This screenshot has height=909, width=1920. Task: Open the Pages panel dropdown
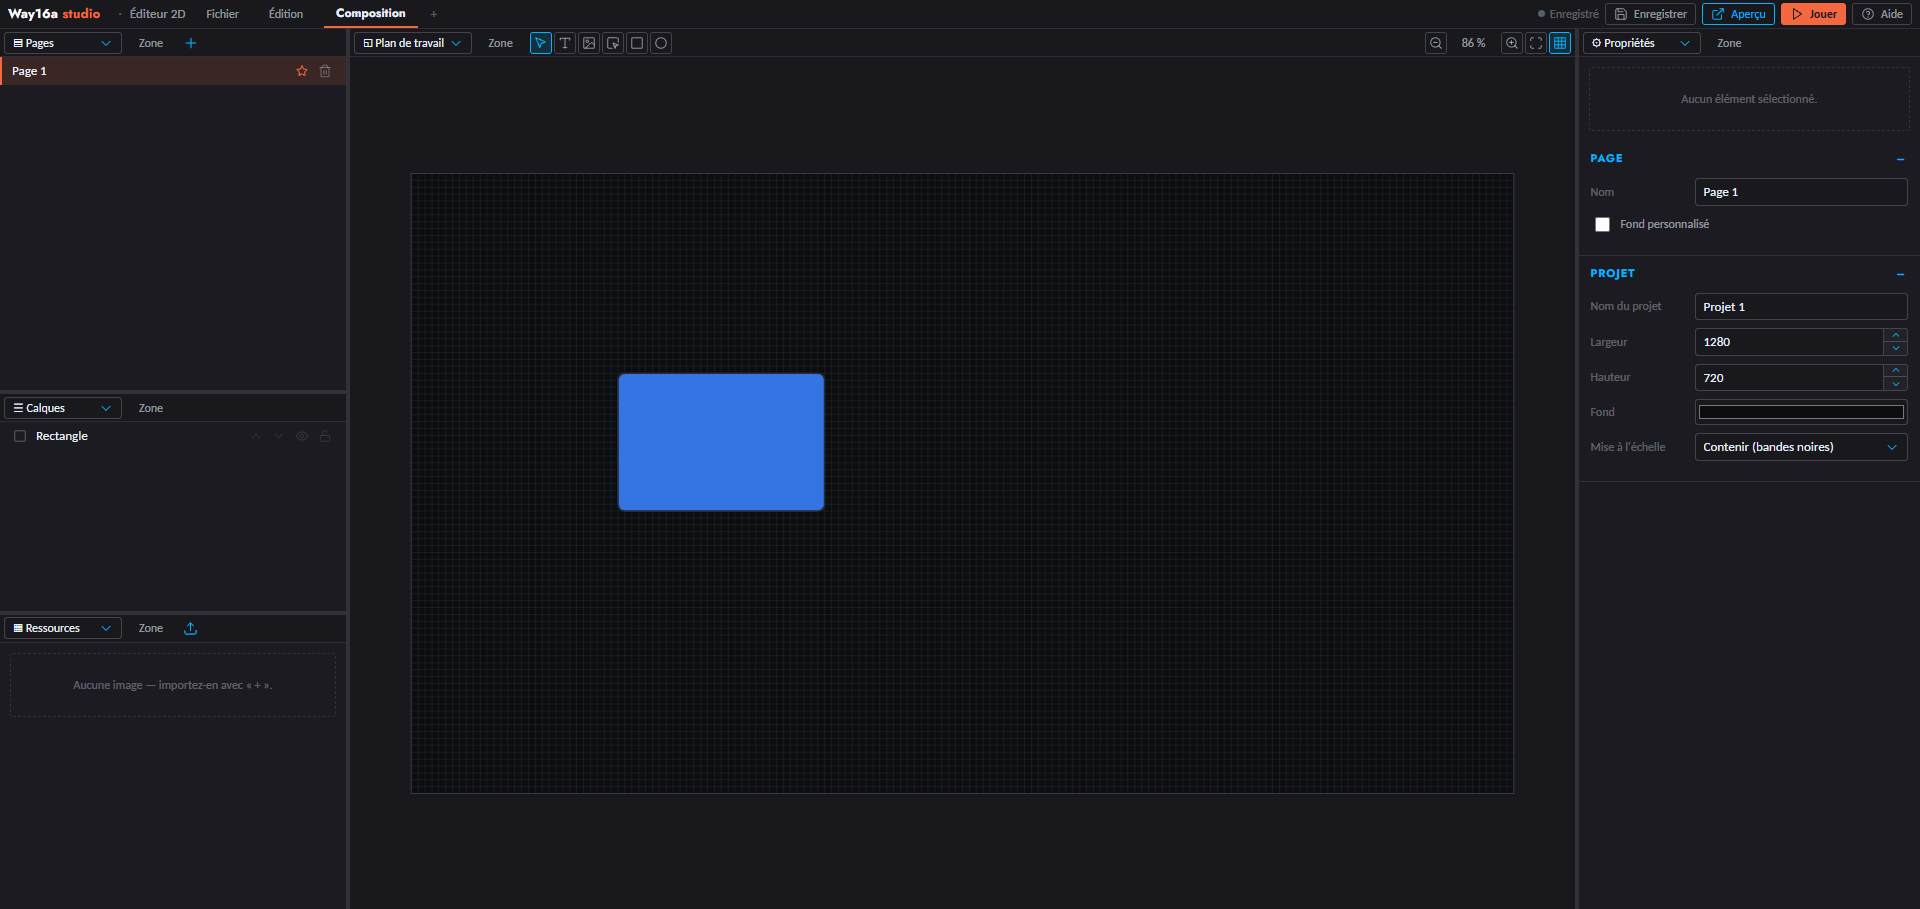click(63, 43)
